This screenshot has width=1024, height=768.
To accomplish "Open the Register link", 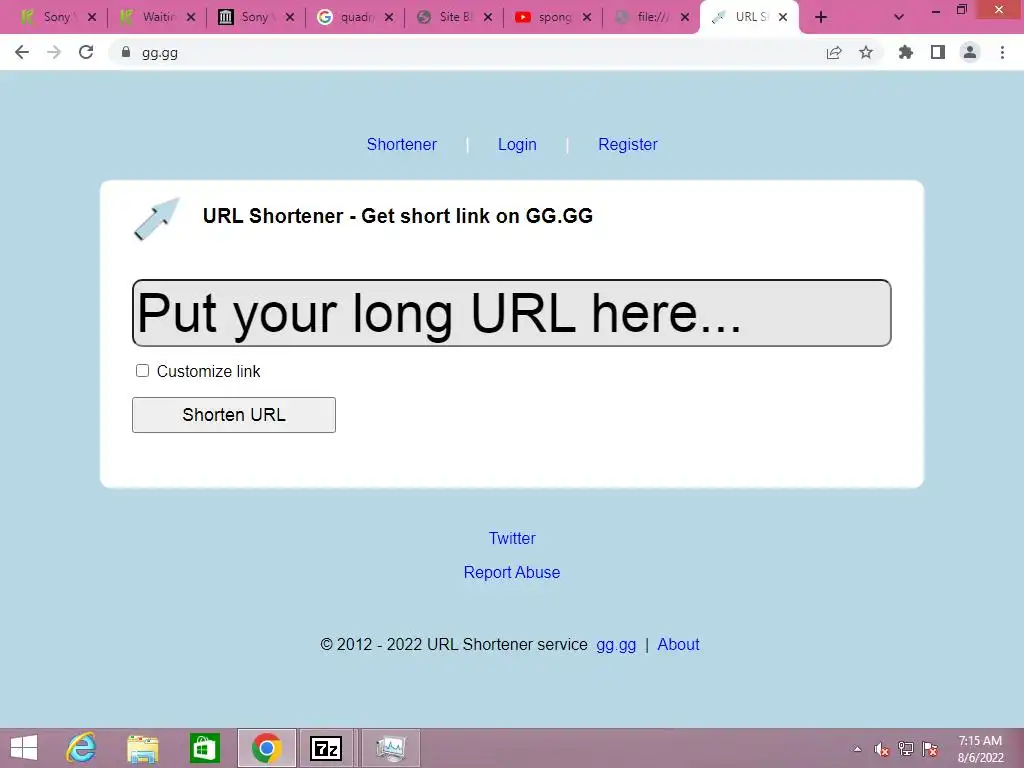I will pyautogui.click(x=628, y=144).
